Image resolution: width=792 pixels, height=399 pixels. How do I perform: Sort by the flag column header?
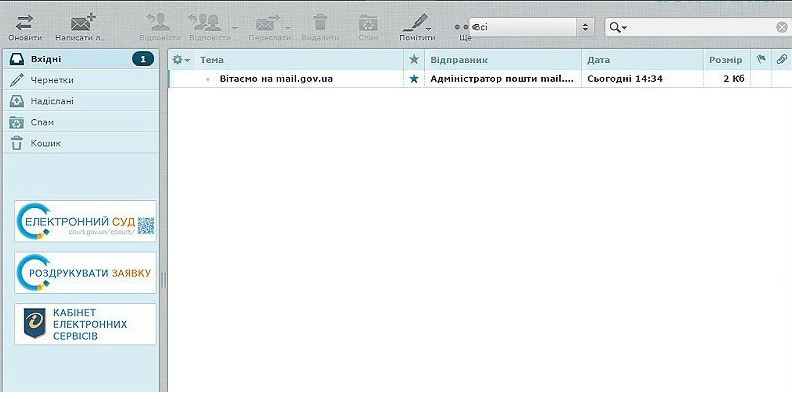click(761, 60)
